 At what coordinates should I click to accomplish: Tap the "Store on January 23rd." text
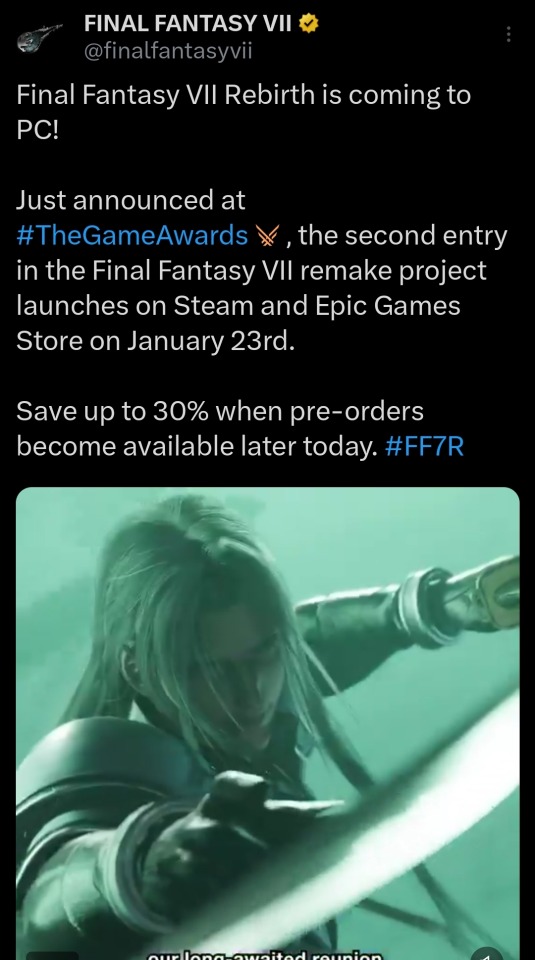(x=155, y=341)
